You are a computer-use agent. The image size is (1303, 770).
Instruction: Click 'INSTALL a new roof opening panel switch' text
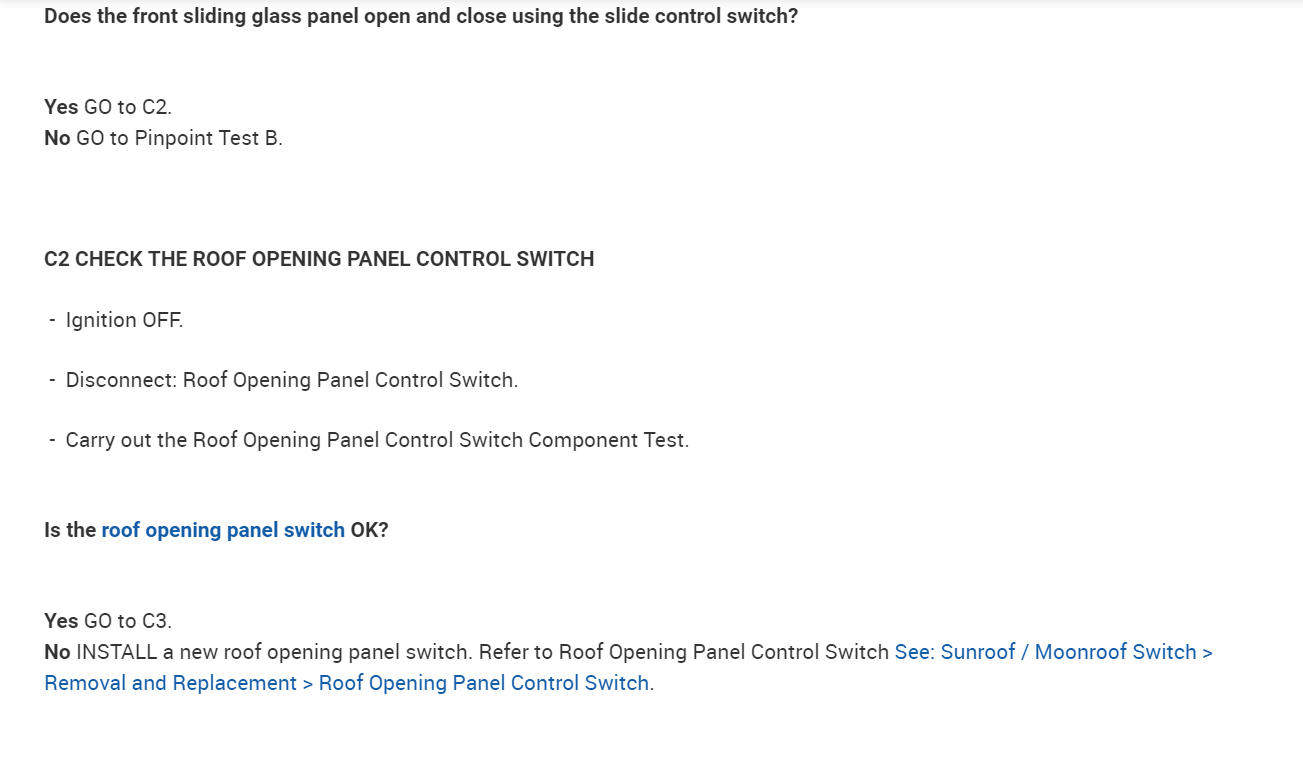point(273,652)
